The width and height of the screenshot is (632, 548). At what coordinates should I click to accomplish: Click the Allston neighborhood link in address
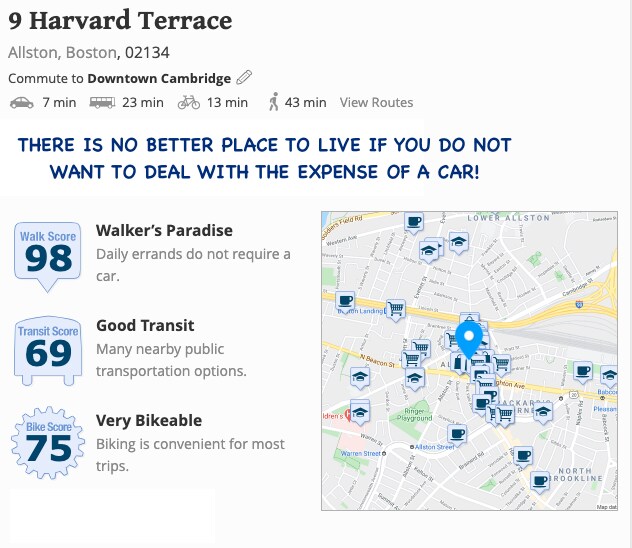tap(33, 53)
